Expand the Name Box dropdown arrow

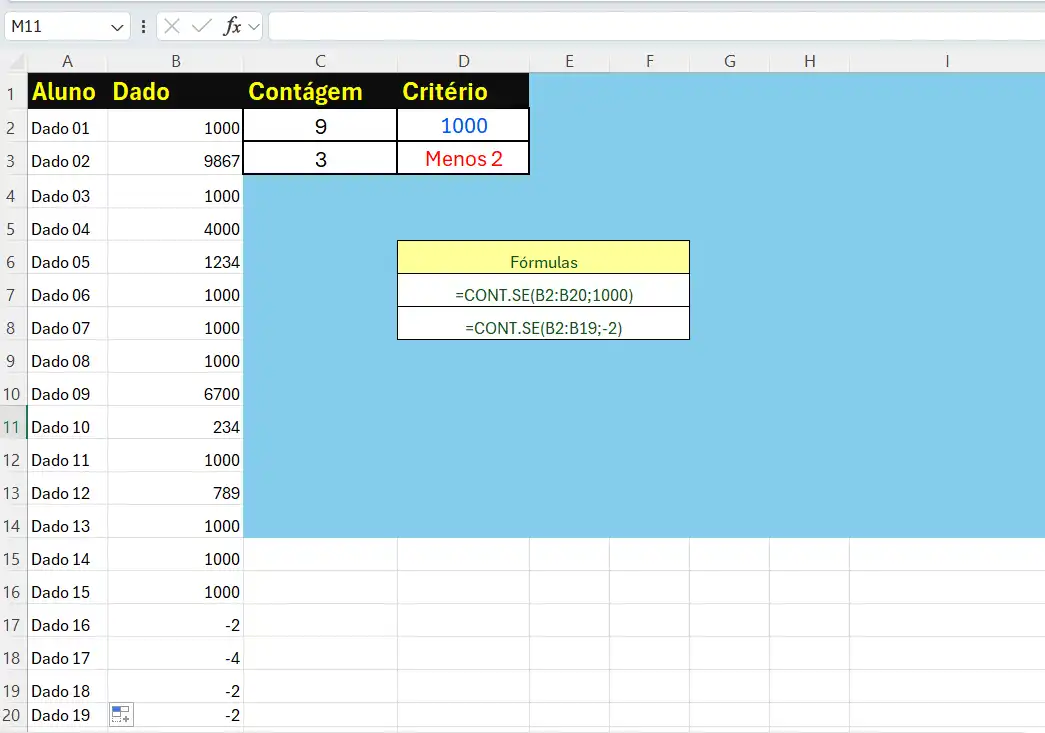[119, 27]
